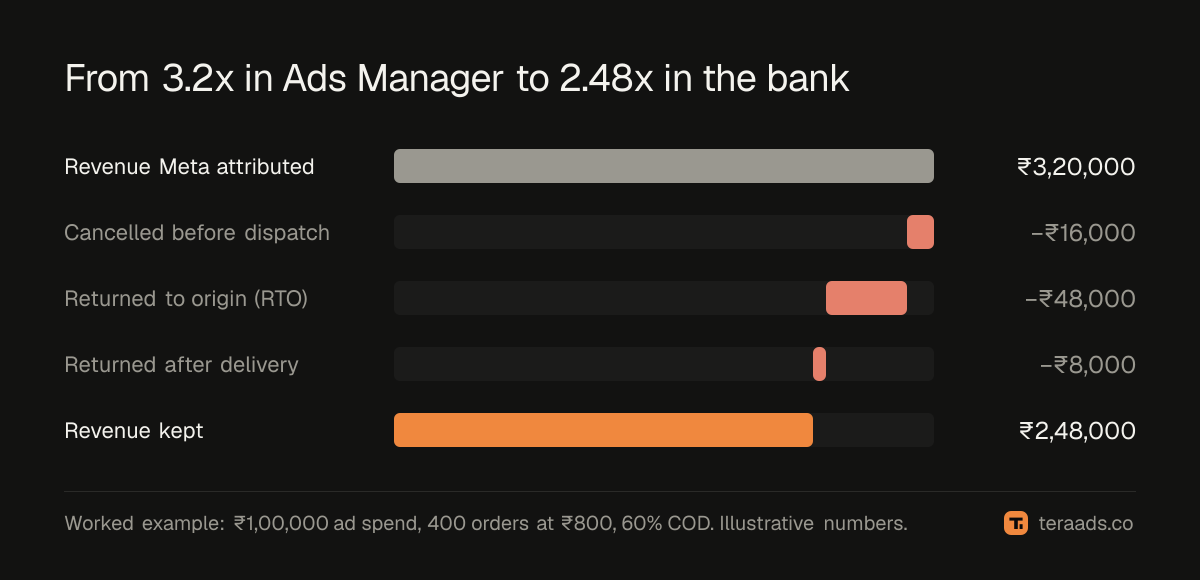1200x580 pixels.
Task: Select the ₹2,48,000 value
Action: [1077, 431]
